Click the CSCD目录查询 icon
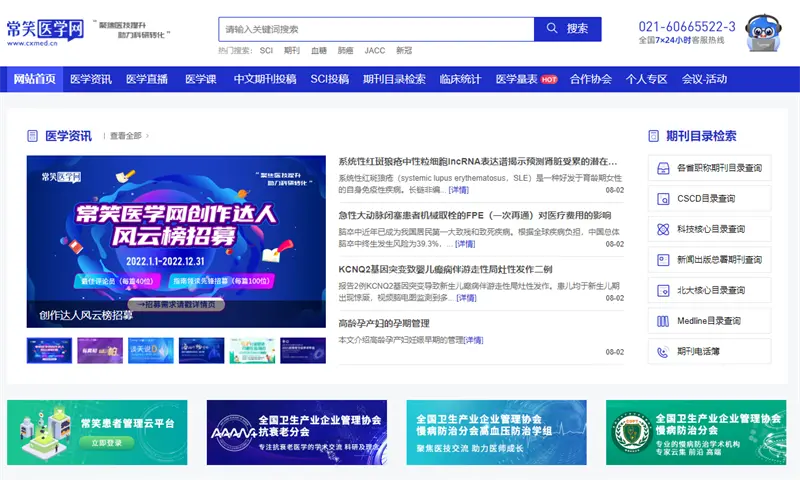The width and height of the screenshot is (800, 480). coord(662,199)
